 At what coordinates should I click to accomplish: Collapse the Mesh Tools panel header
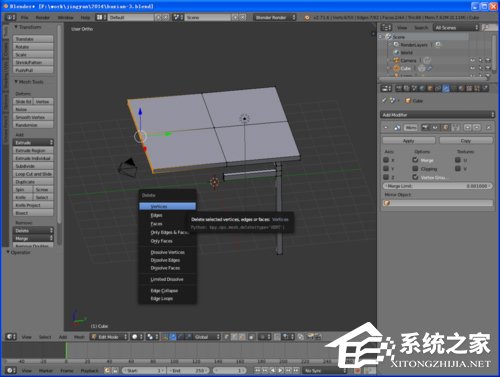[29, 82]
